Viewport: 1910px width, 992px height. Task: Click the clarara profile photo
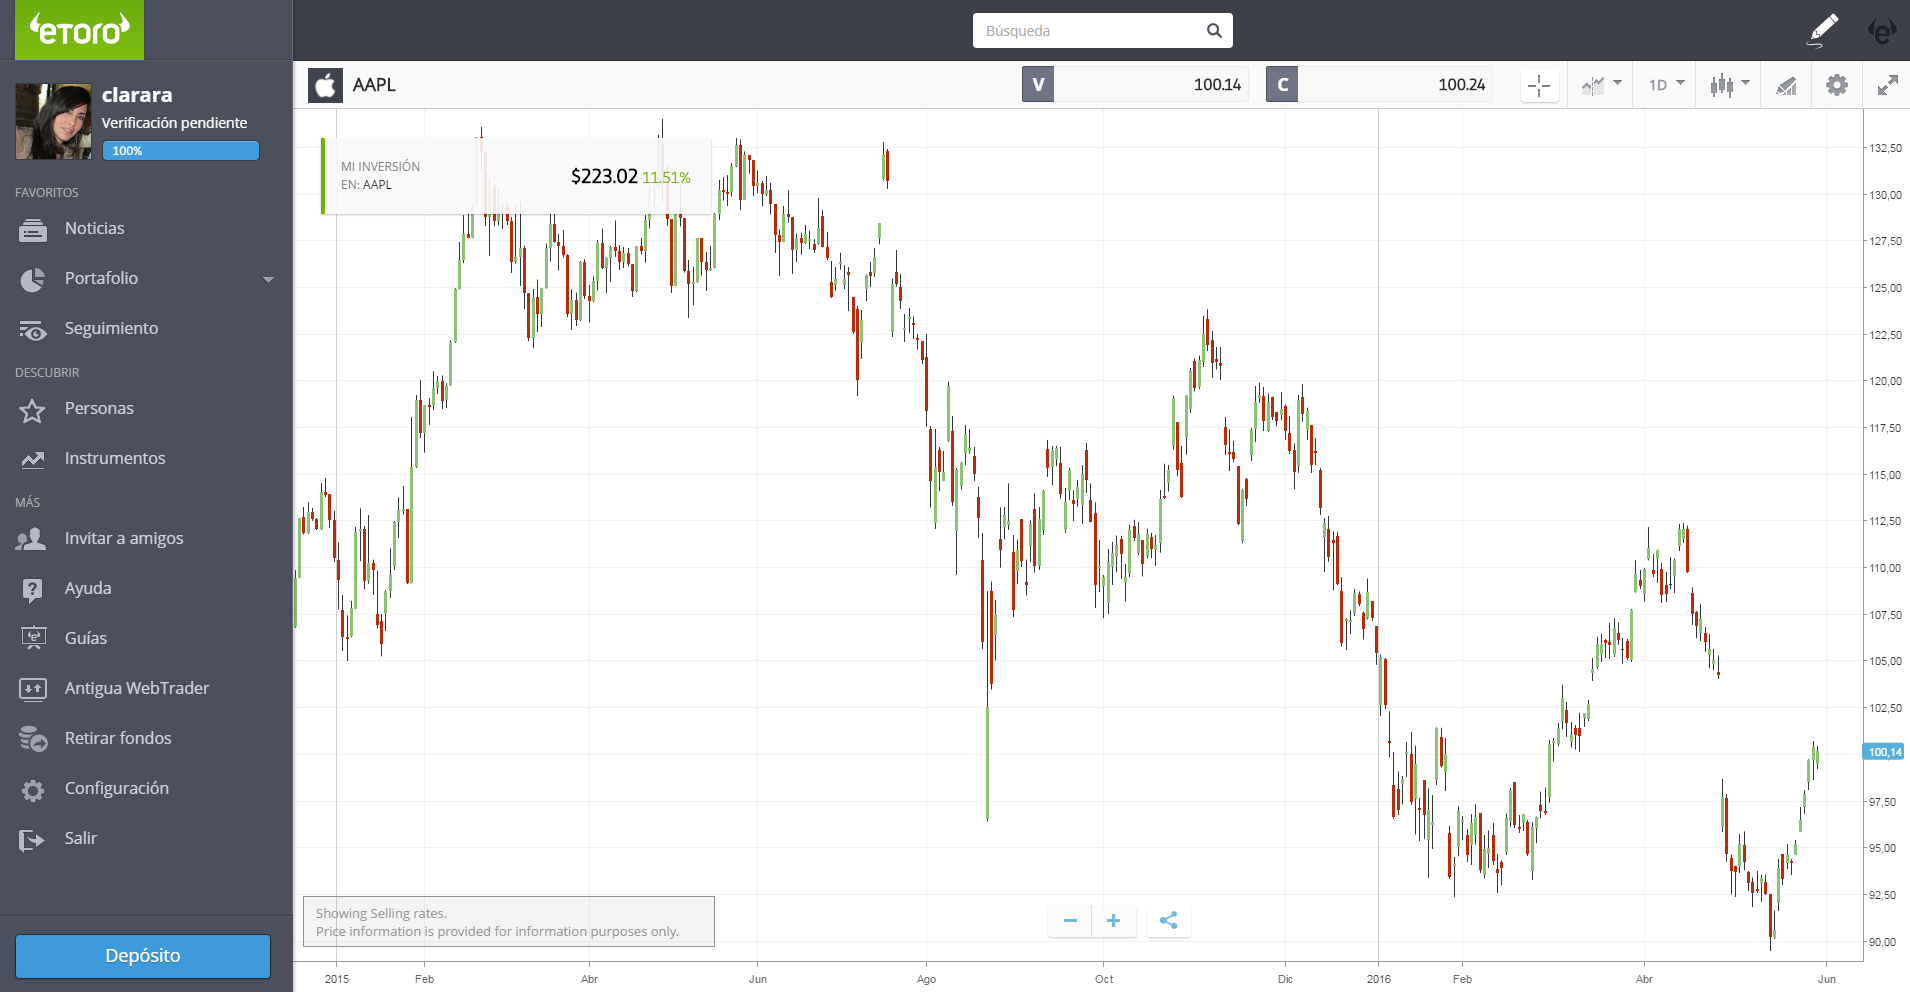[x=53, y=122]
